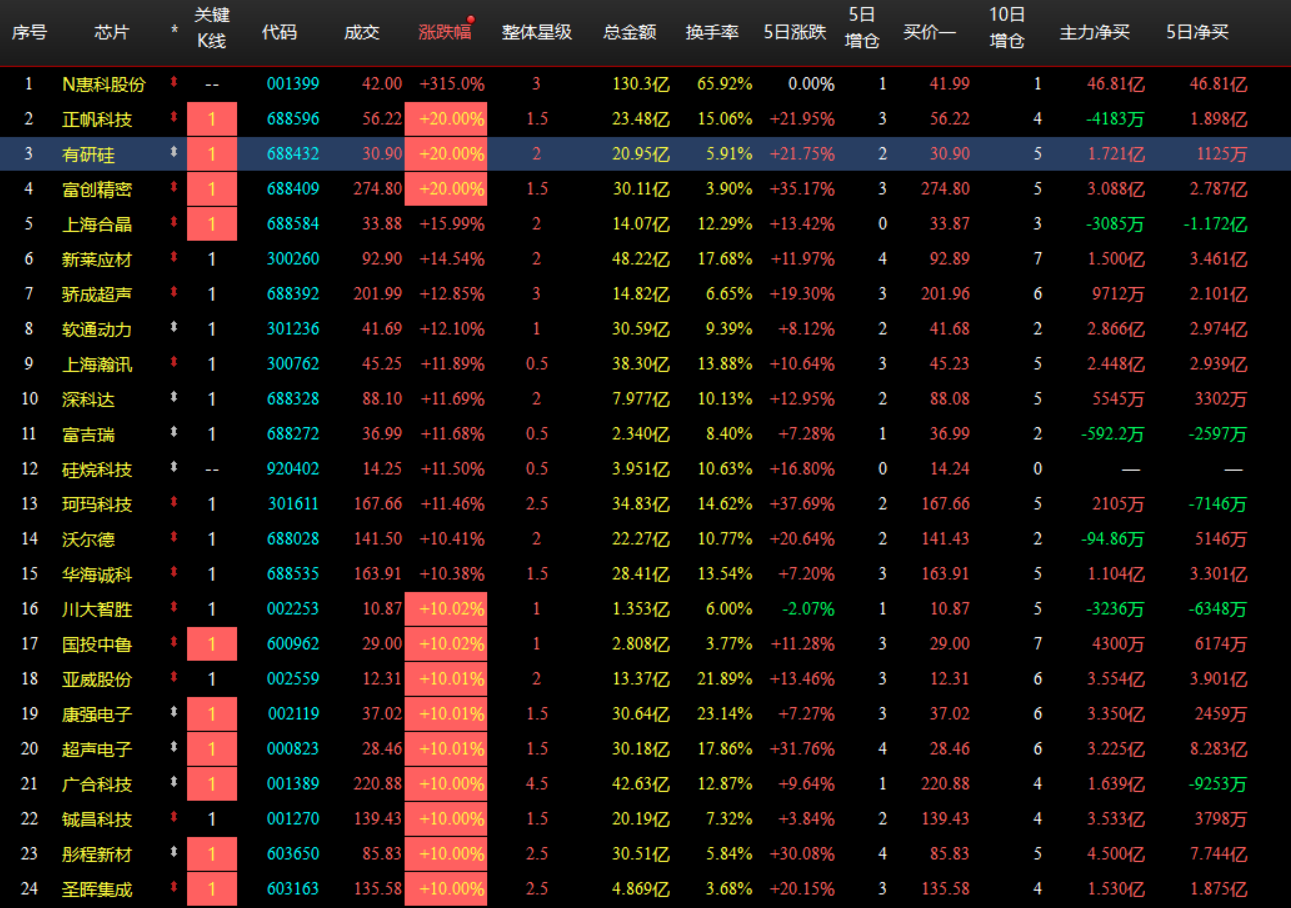Click the stock name 广合科技
Image resolution: width=1291 pixels, height=908 pixels.
click(x=97, y=784)
